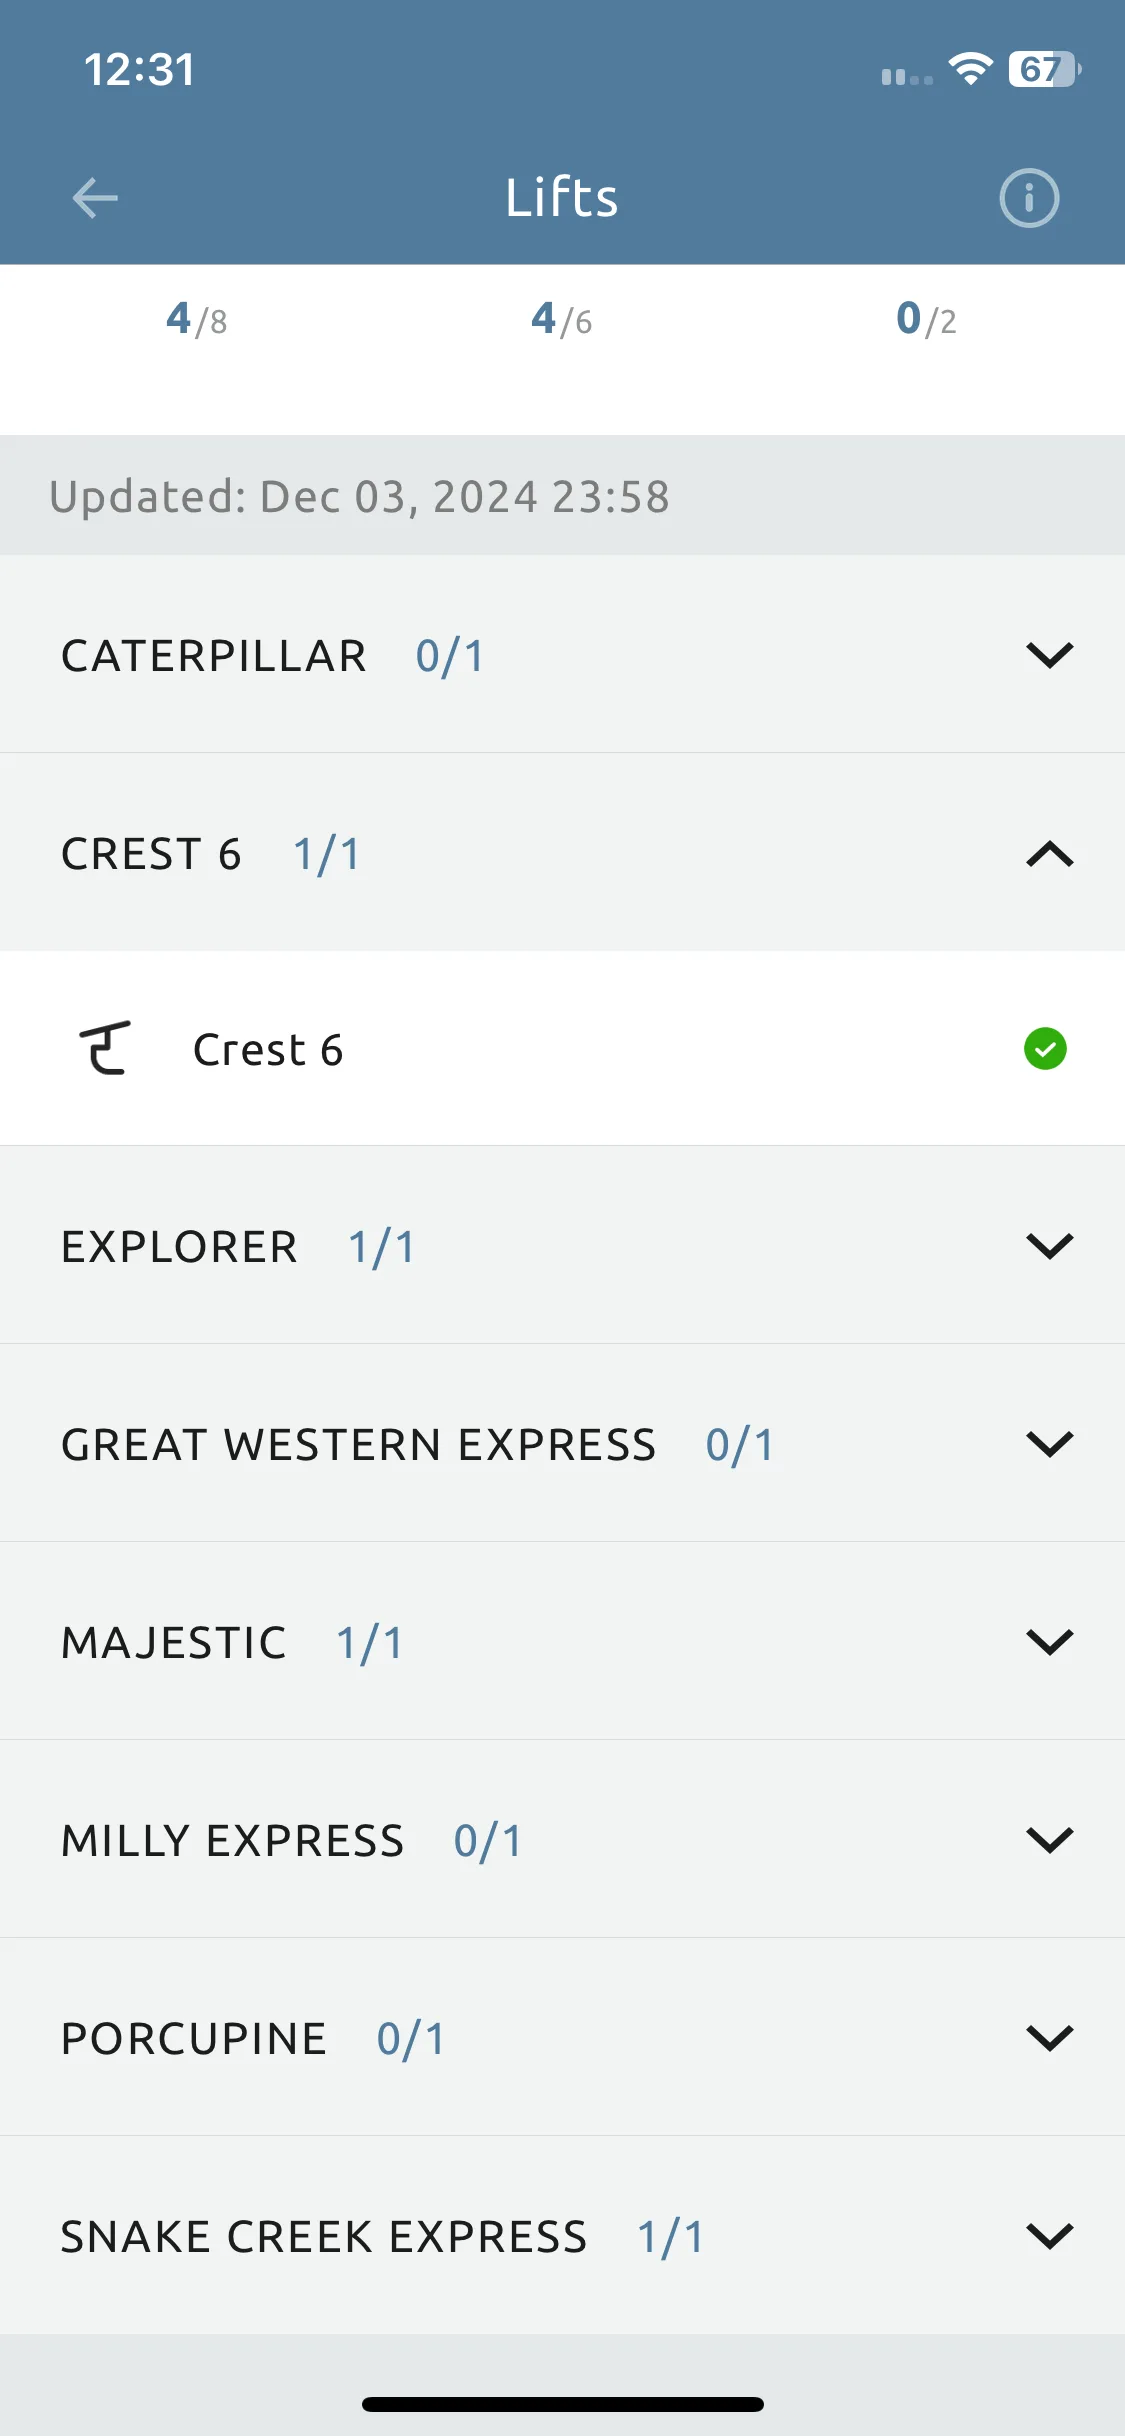This screenshot has width=1125, height=2436.
Task: Expand the Majestic section chevron
Action: point(1050,1642)
